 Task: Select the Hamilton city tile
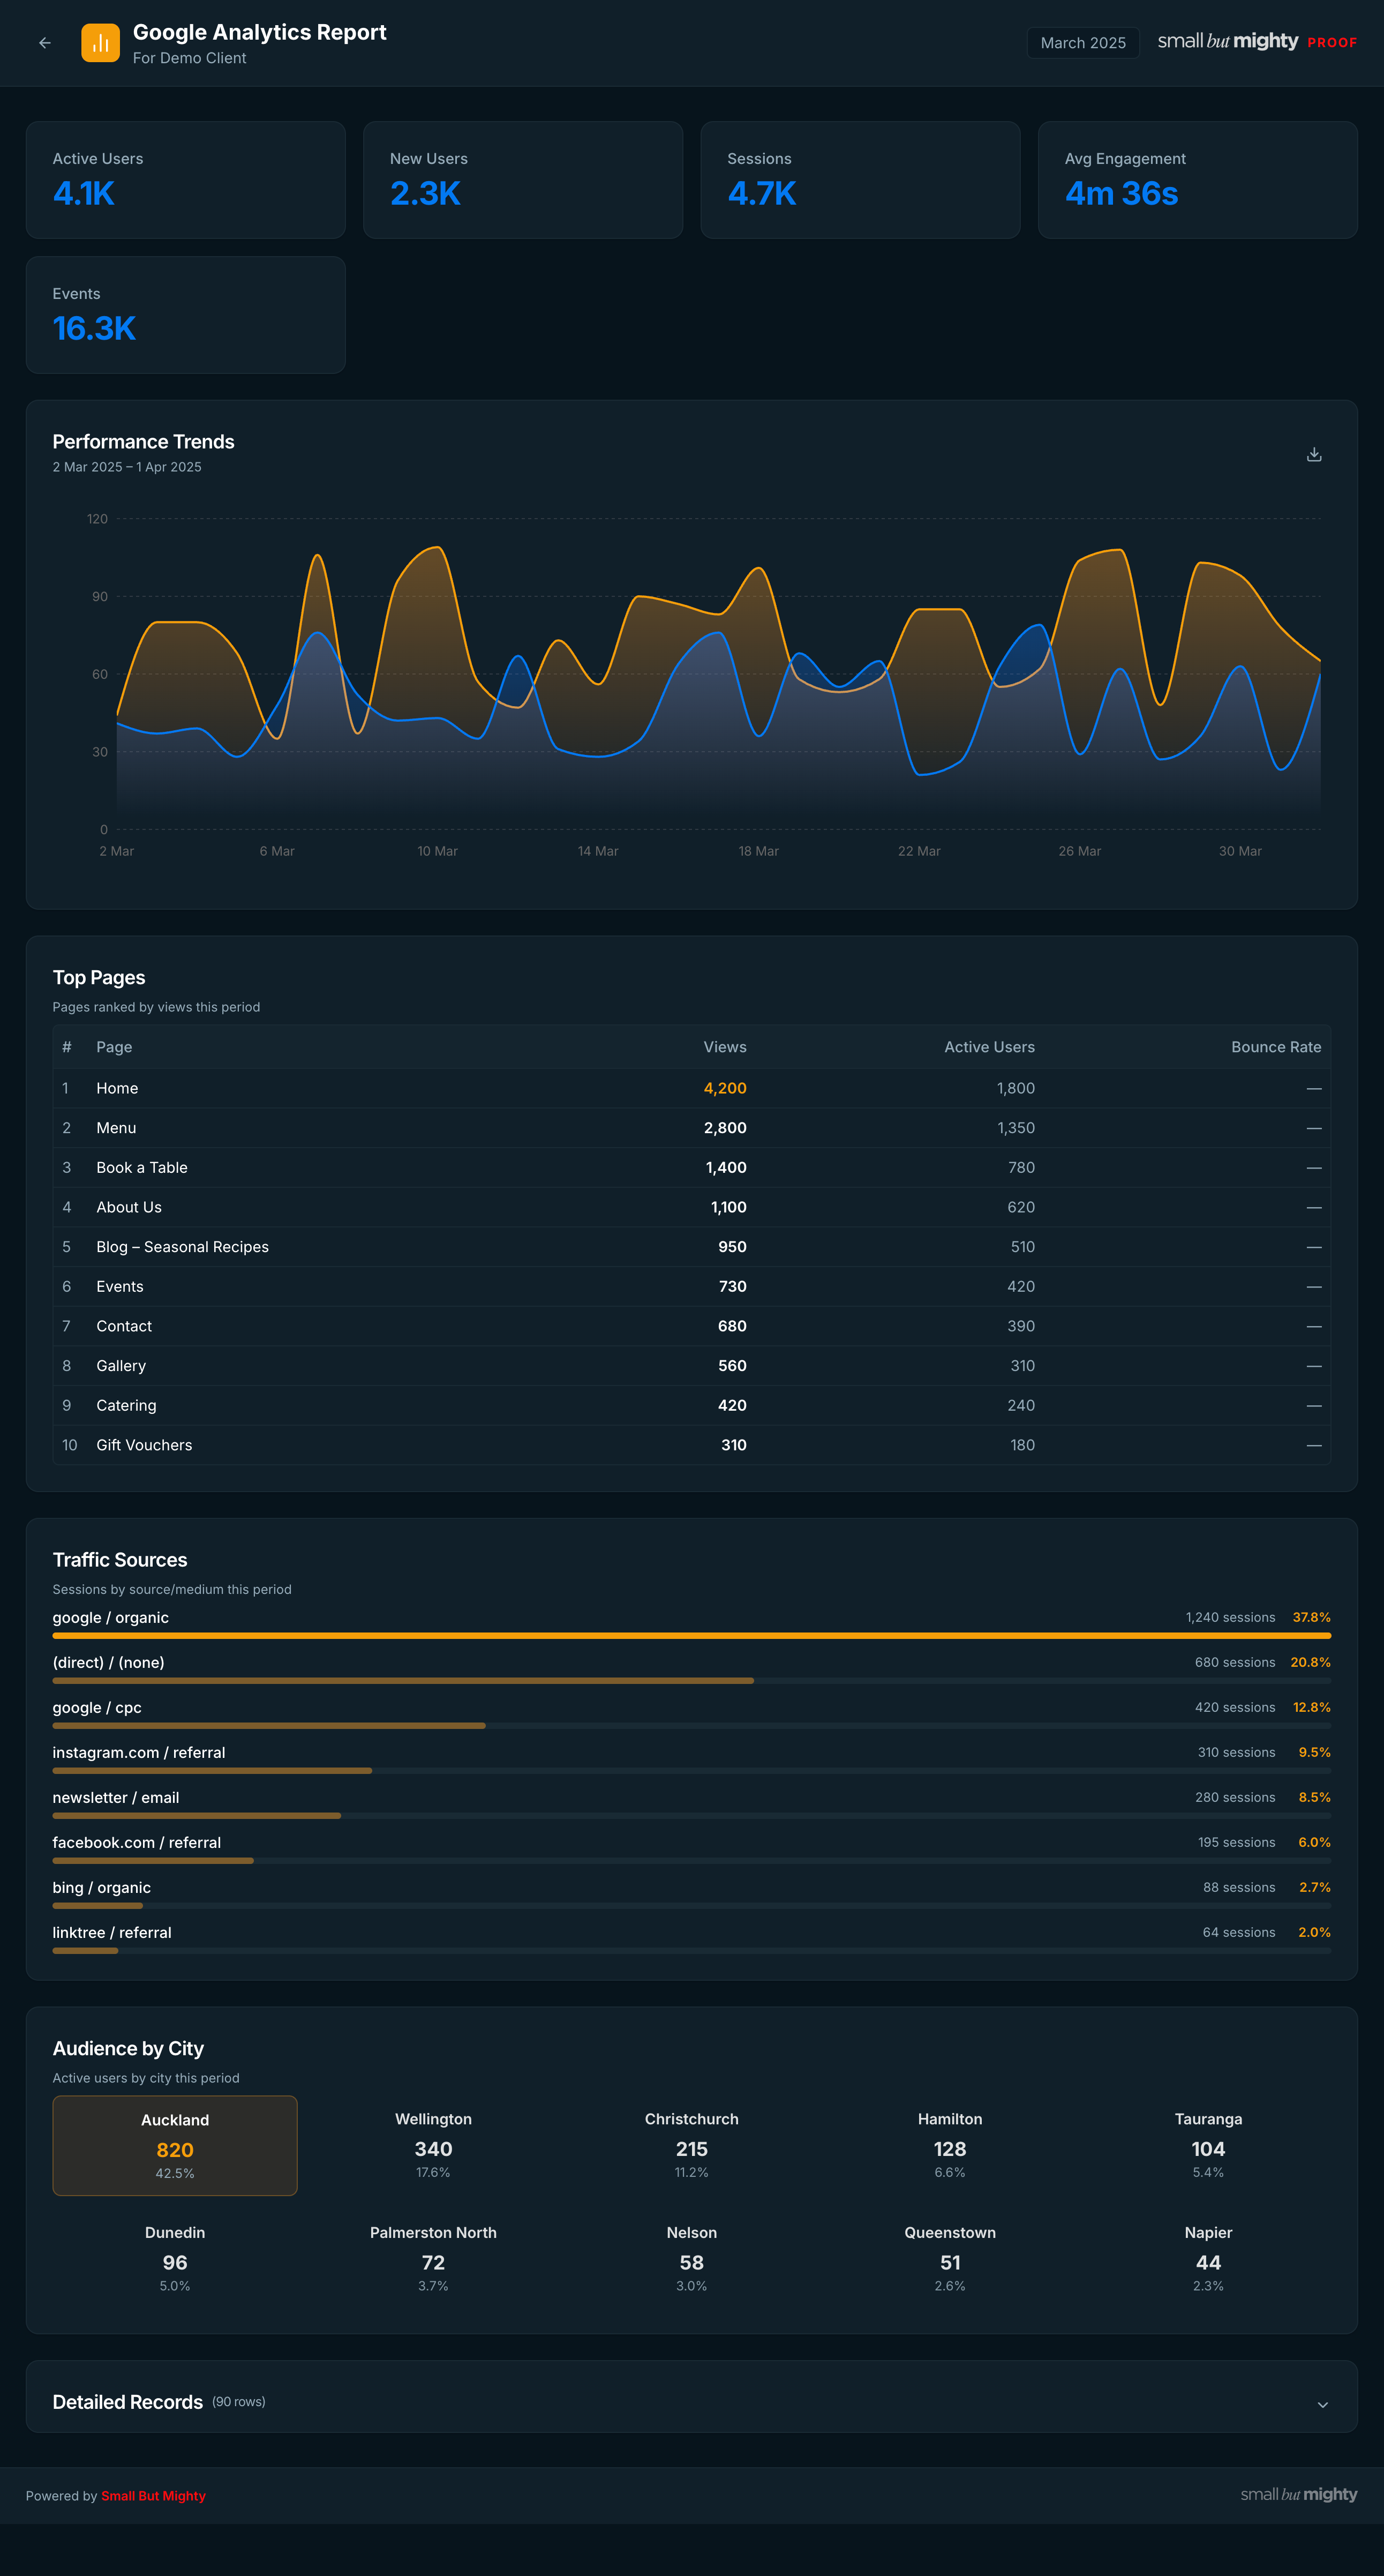(950, 2145)
